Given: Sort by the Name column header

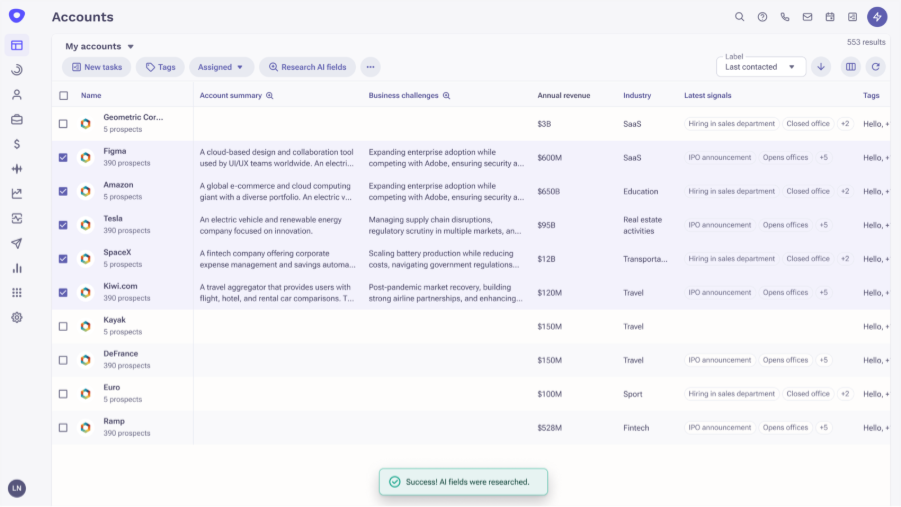Looking at the screenshot, I should coord(91,95).
